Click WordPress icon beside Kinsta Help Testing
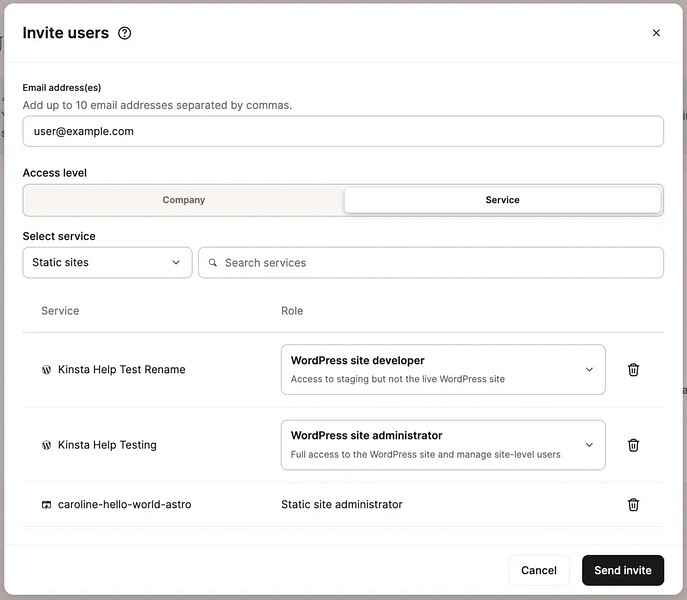 (x=46, y=445)
